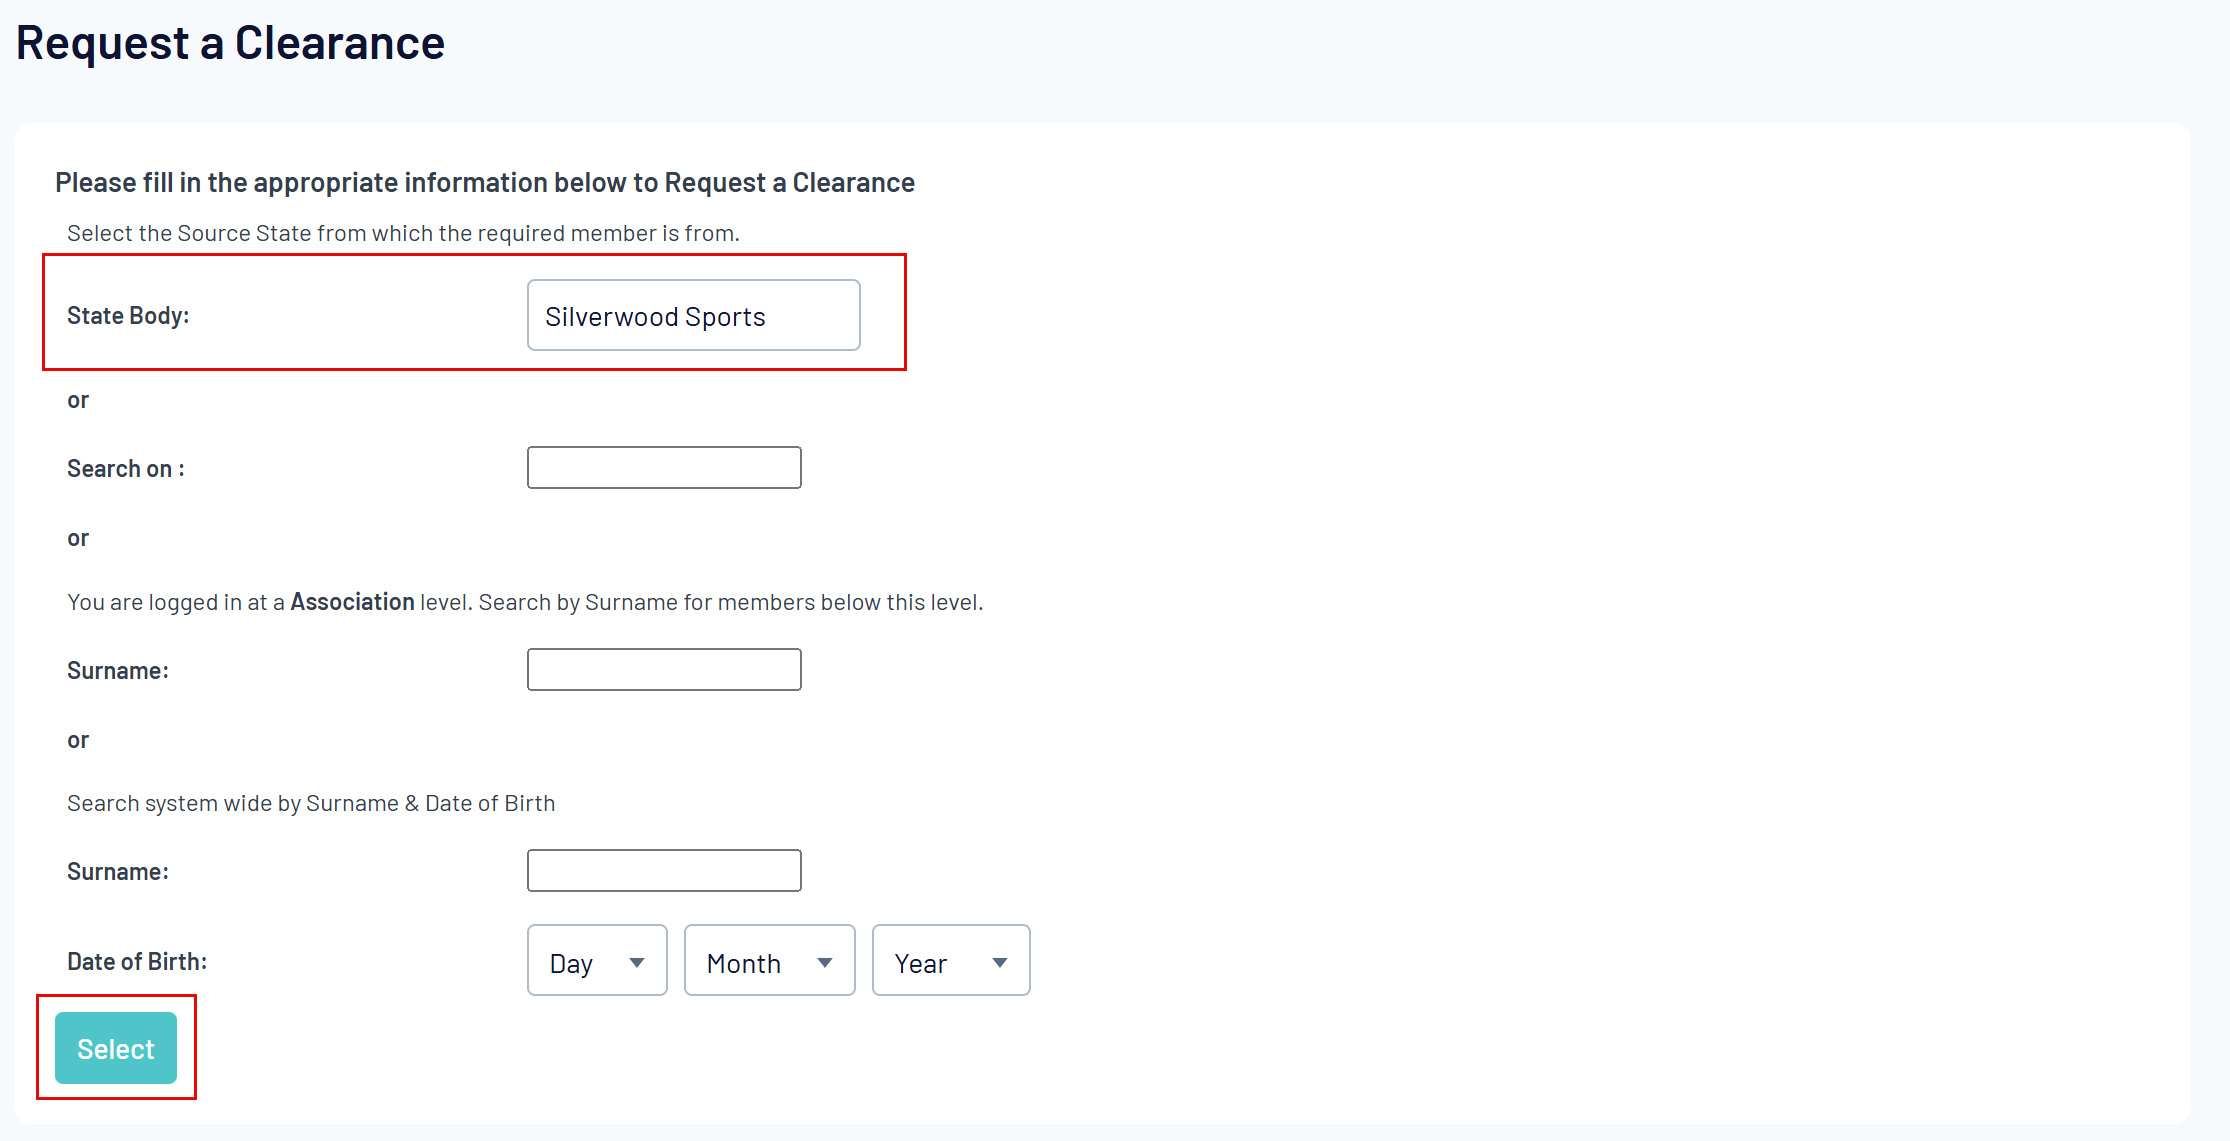Click the arrow icon in Year selector

[1000, 963]
